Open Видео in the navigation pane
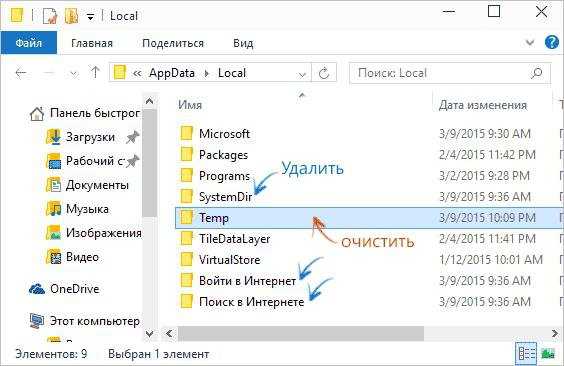Screen dimensions: 564x366 [72, 257]
